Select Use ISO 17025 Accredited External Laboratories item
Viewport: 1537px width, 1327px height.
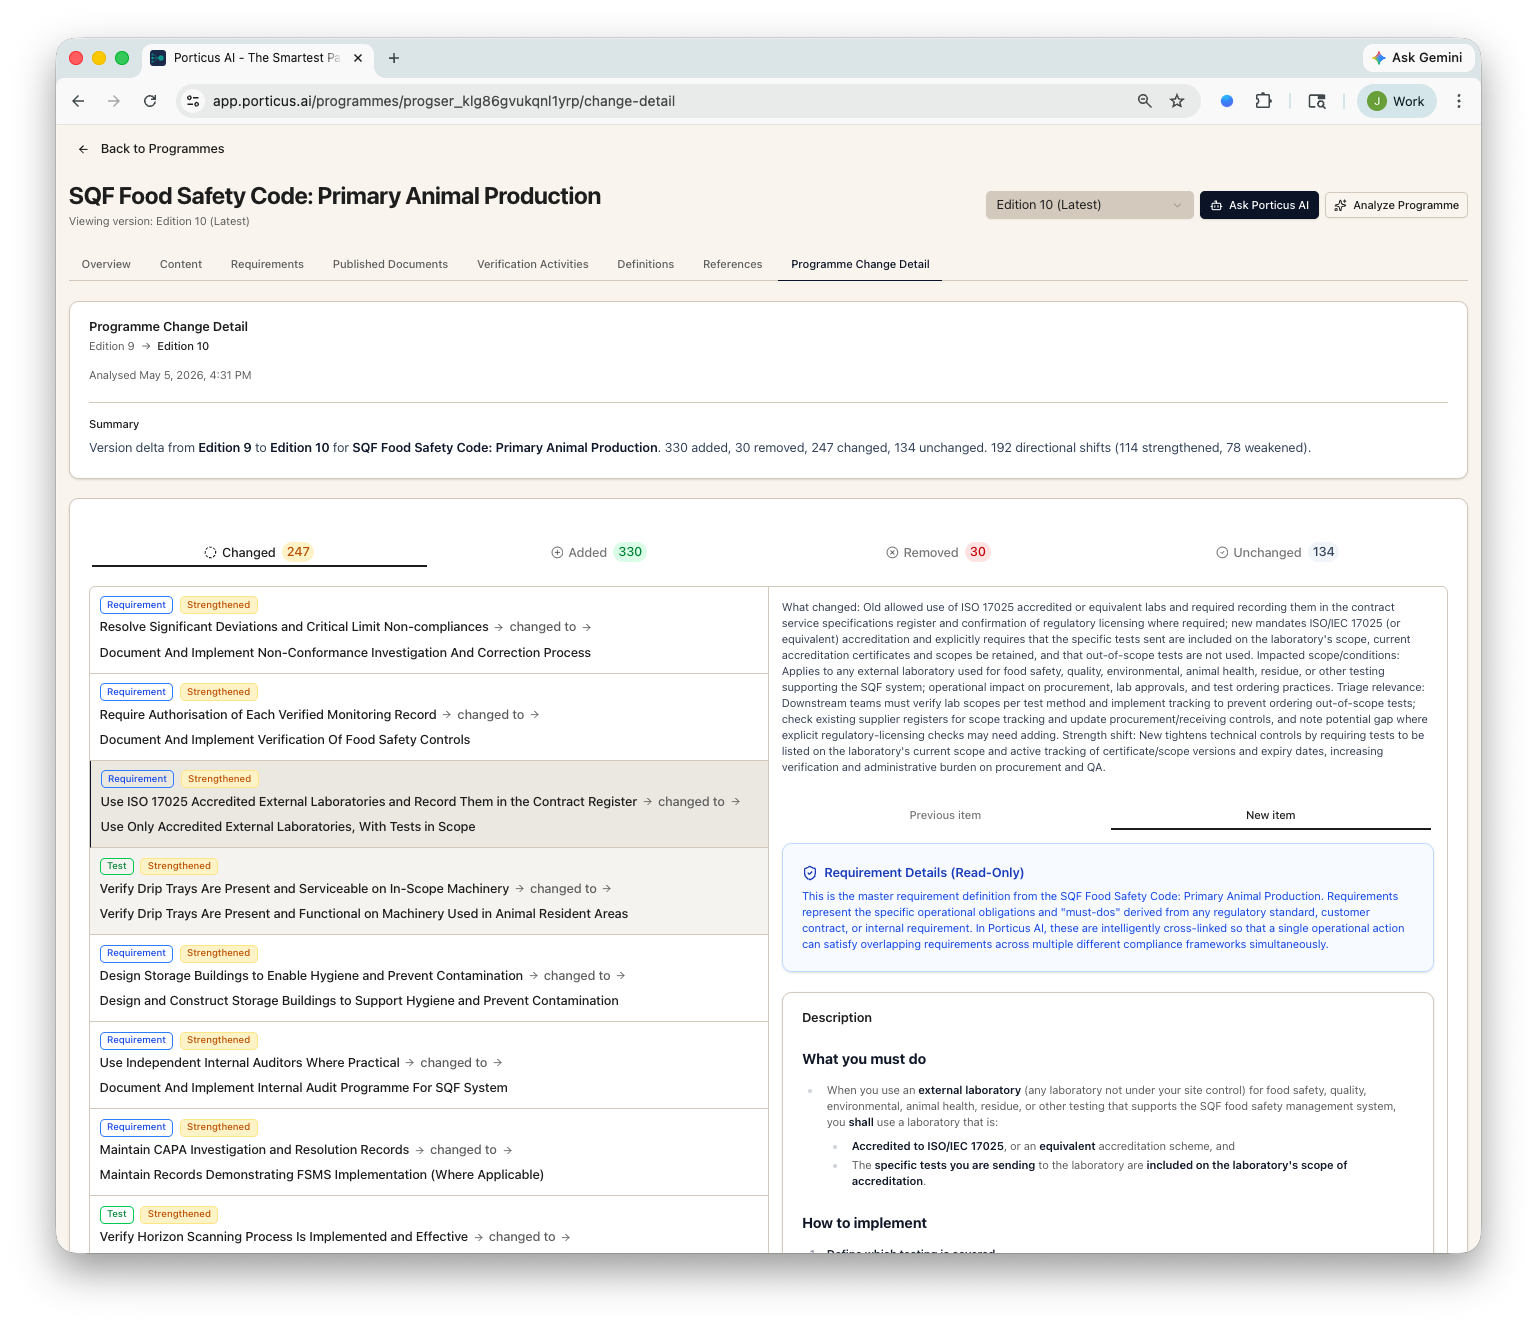(x=429, y=804)
